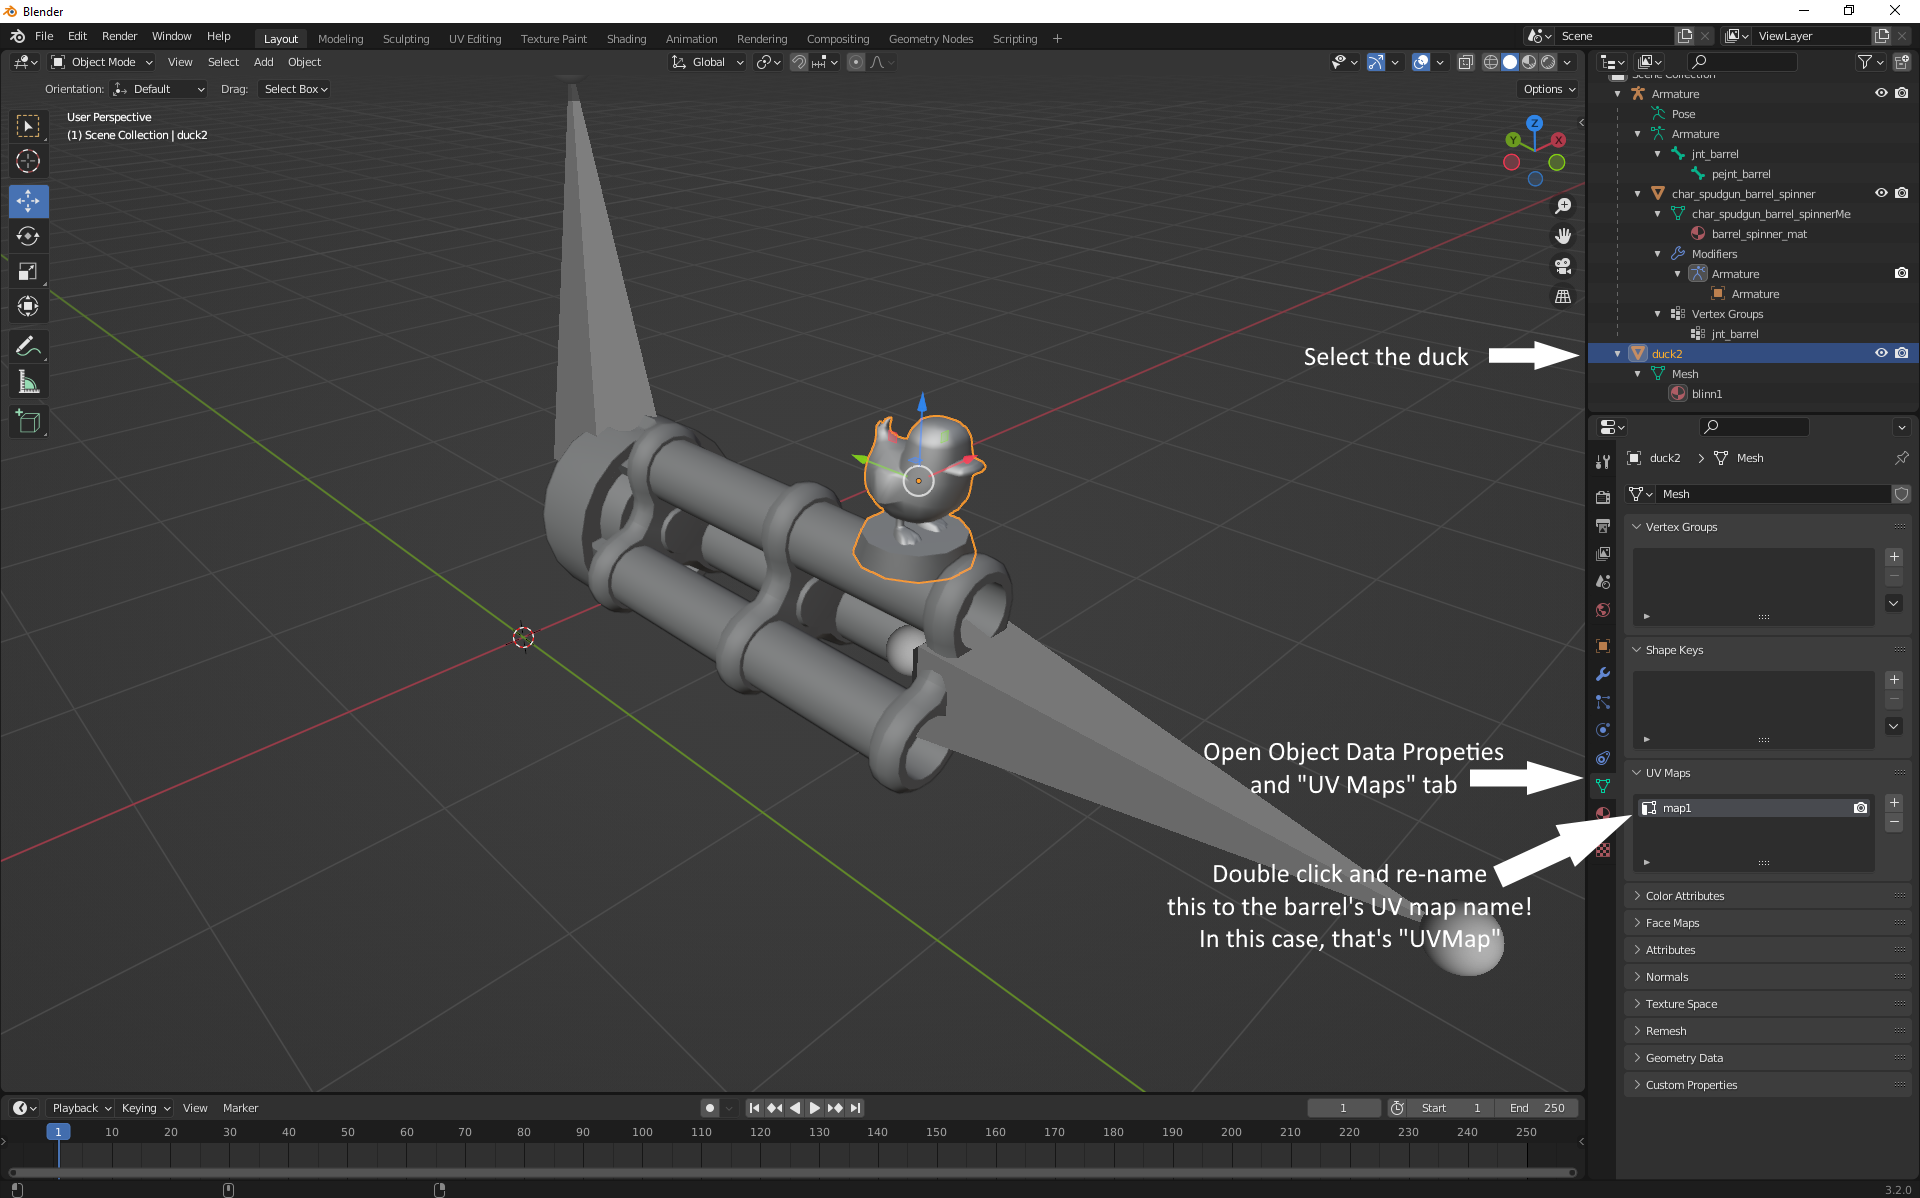
Task: Activate the Rotate tool
Action: pyautogui.click(x=28, y=236)
